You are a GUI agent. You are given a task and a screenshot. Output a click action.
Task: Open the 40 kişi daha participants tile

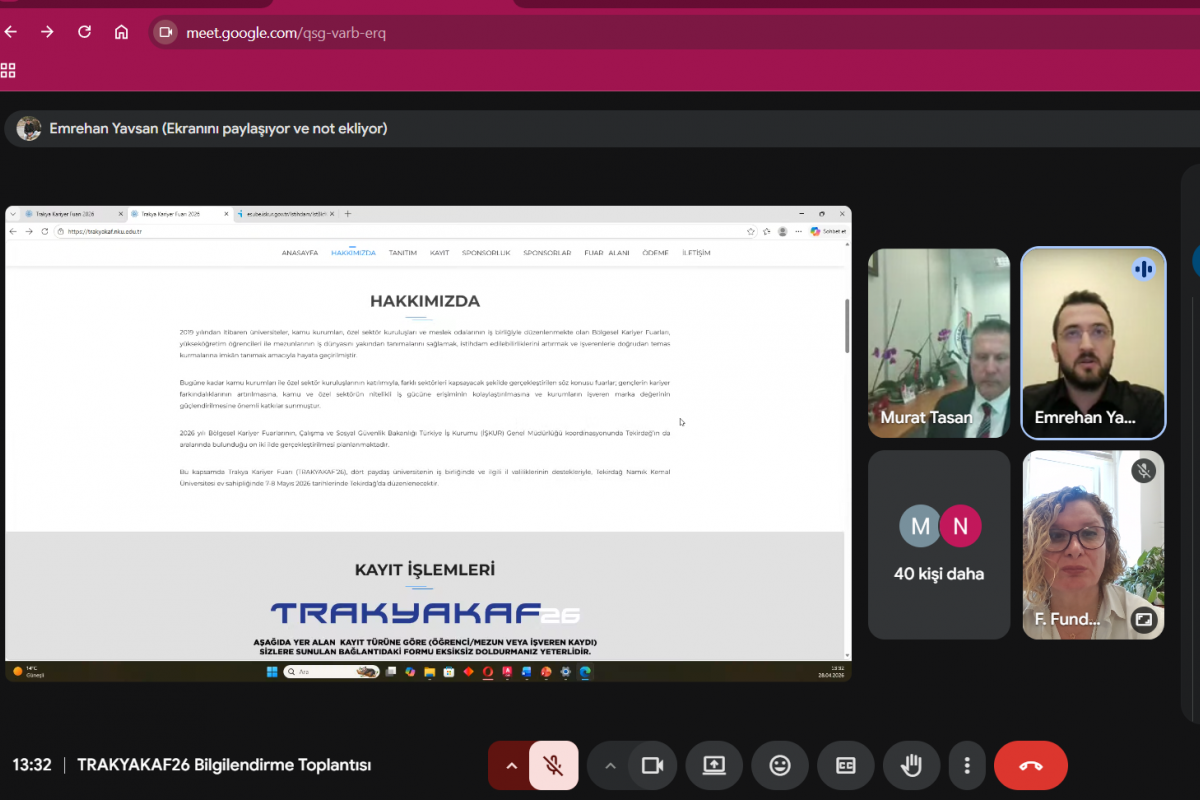point(939,544)
